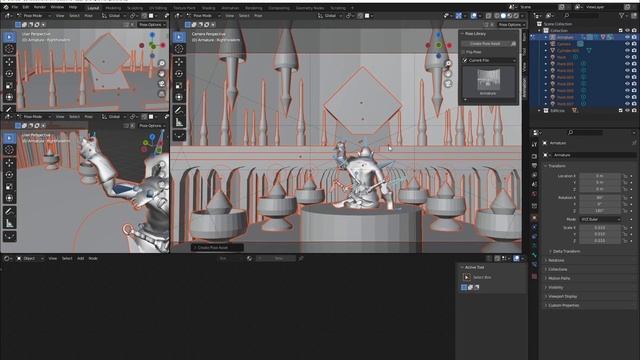
Task: Select the Measure tool in bottom-left viewport
Action: tap(9, 223)
